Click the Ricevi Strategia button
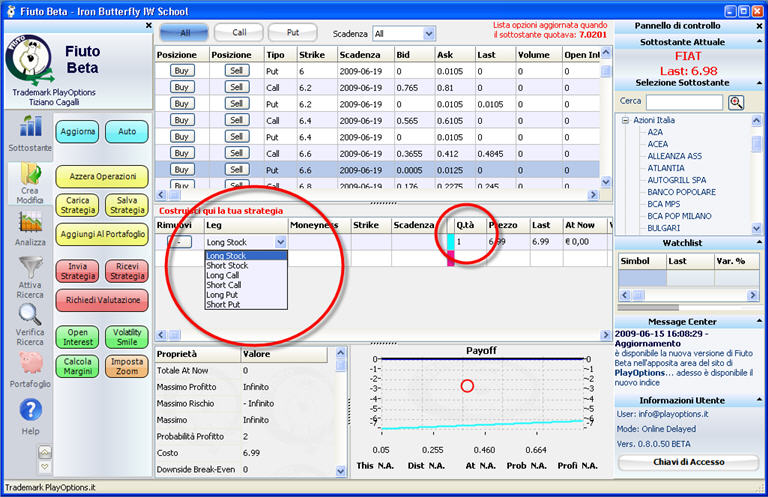Image resolution: width=768 pixels, height=497 pixels. [127, 271]
